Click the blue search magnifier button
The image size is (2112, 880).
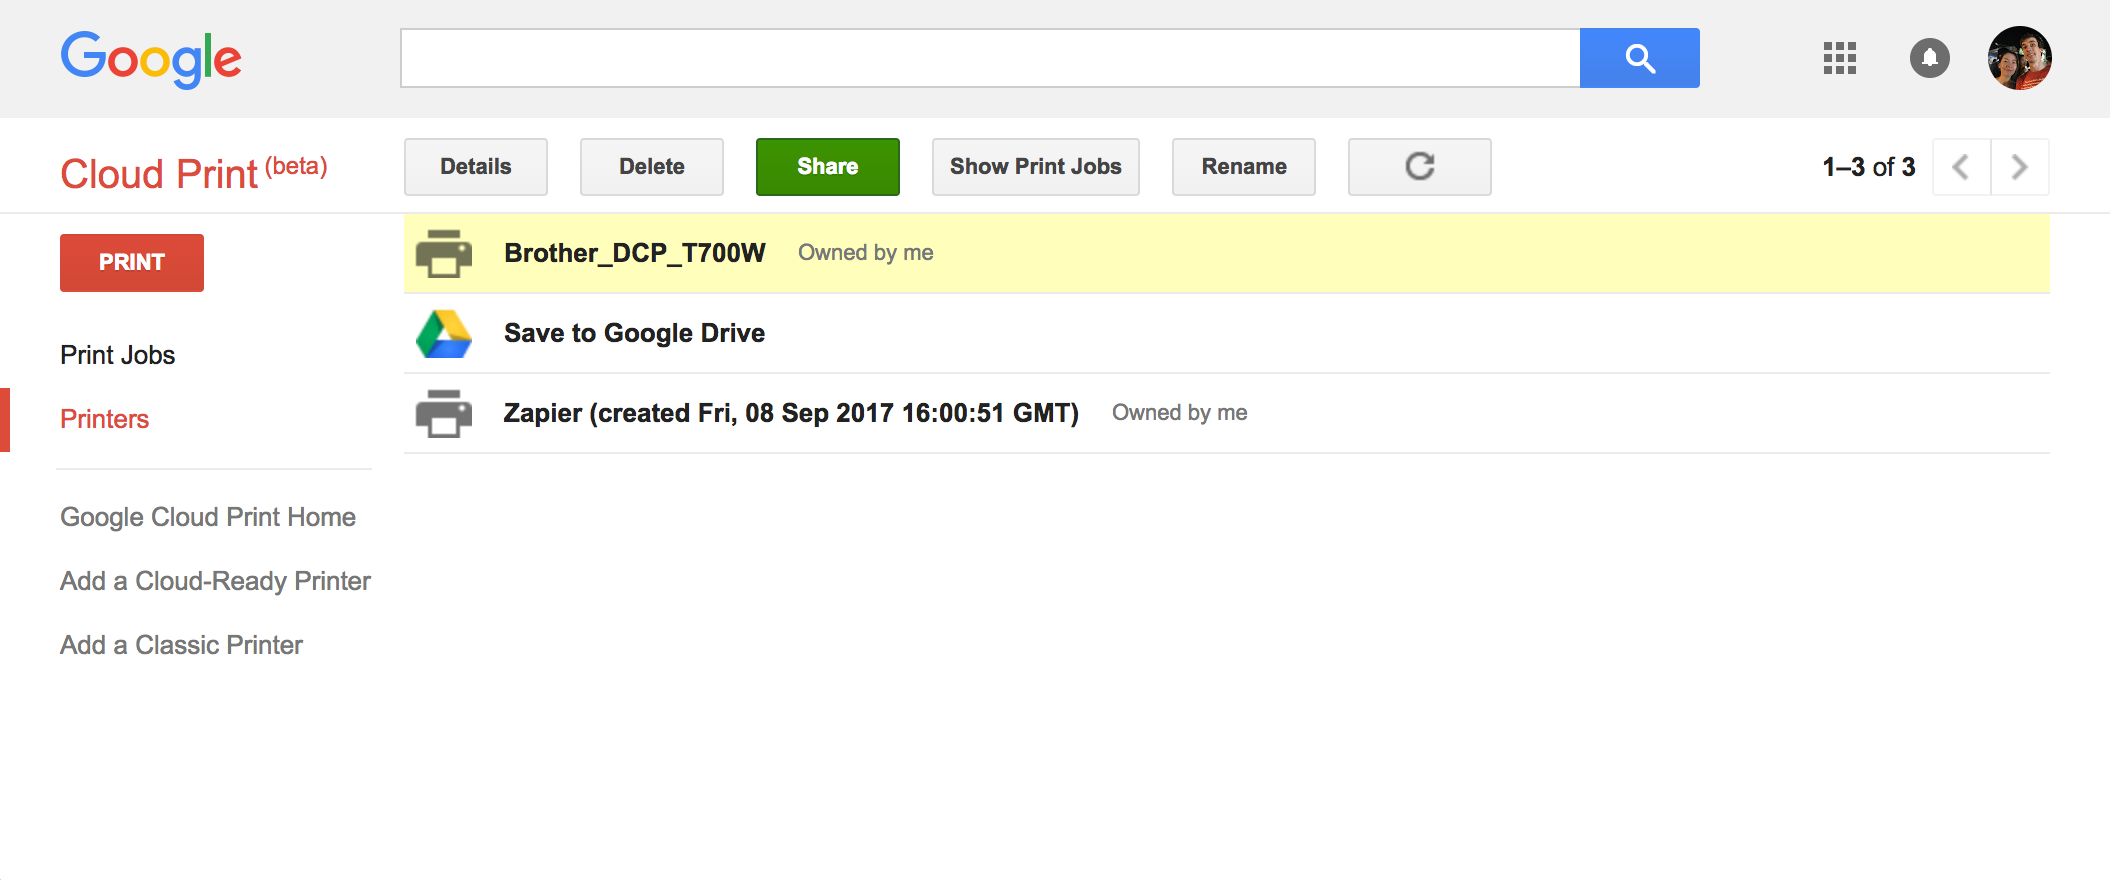click(1639, 58)
